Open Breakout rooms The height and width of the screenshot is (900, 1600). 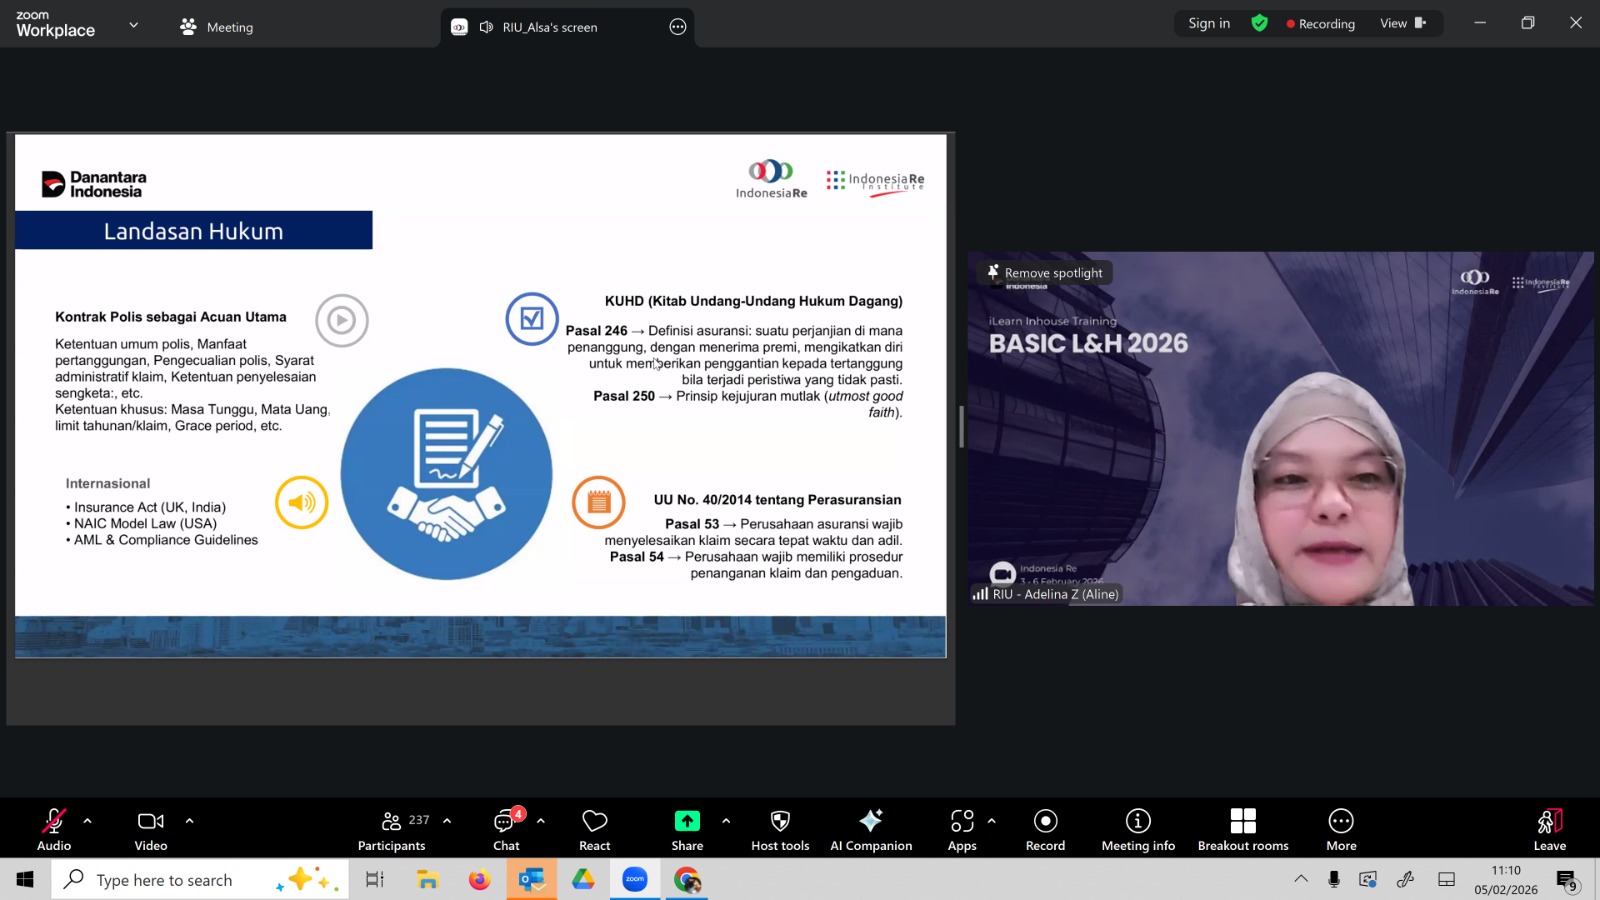(1243, 829)
